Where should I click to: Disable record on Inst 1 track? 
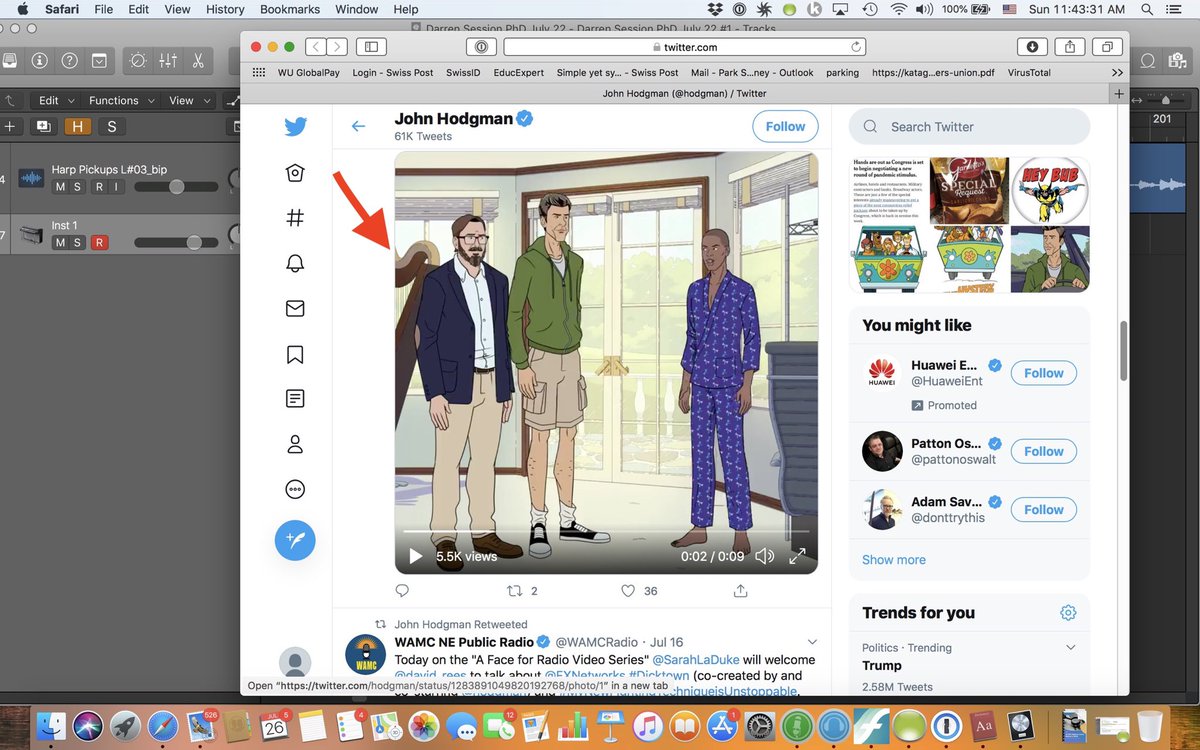click(99, 243)
